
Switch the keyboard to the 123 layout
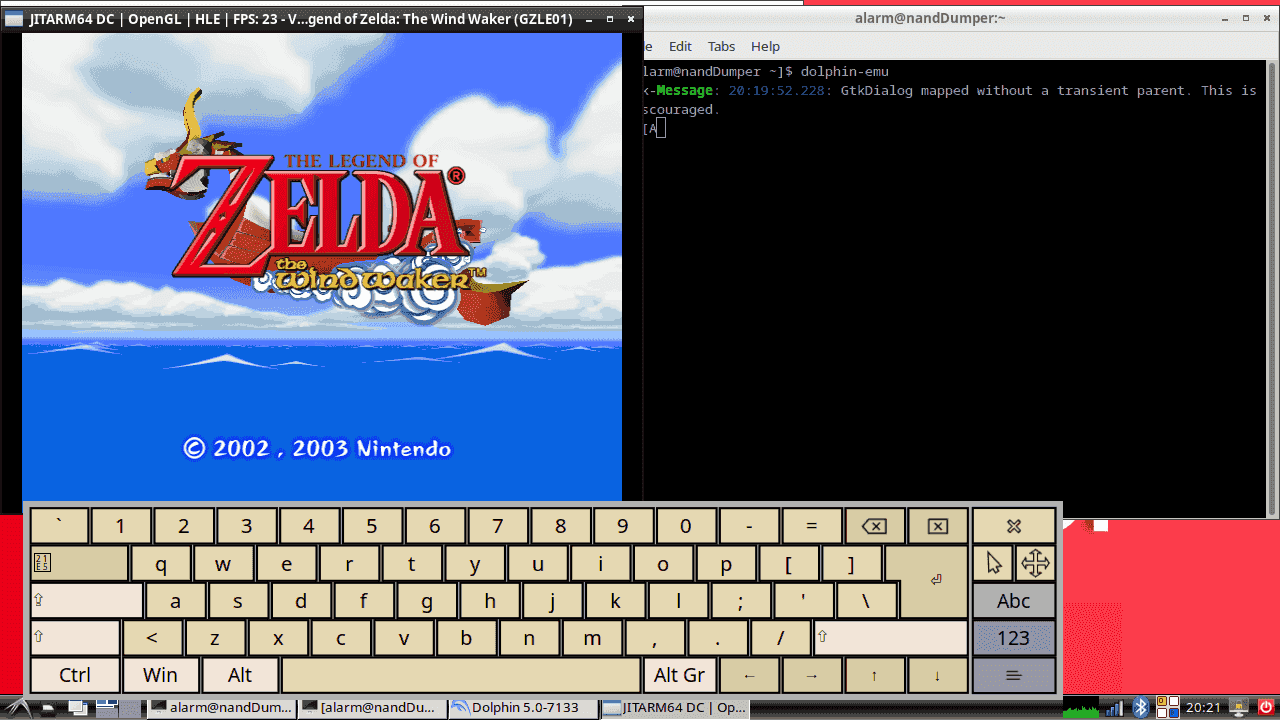pos(1014,638)
